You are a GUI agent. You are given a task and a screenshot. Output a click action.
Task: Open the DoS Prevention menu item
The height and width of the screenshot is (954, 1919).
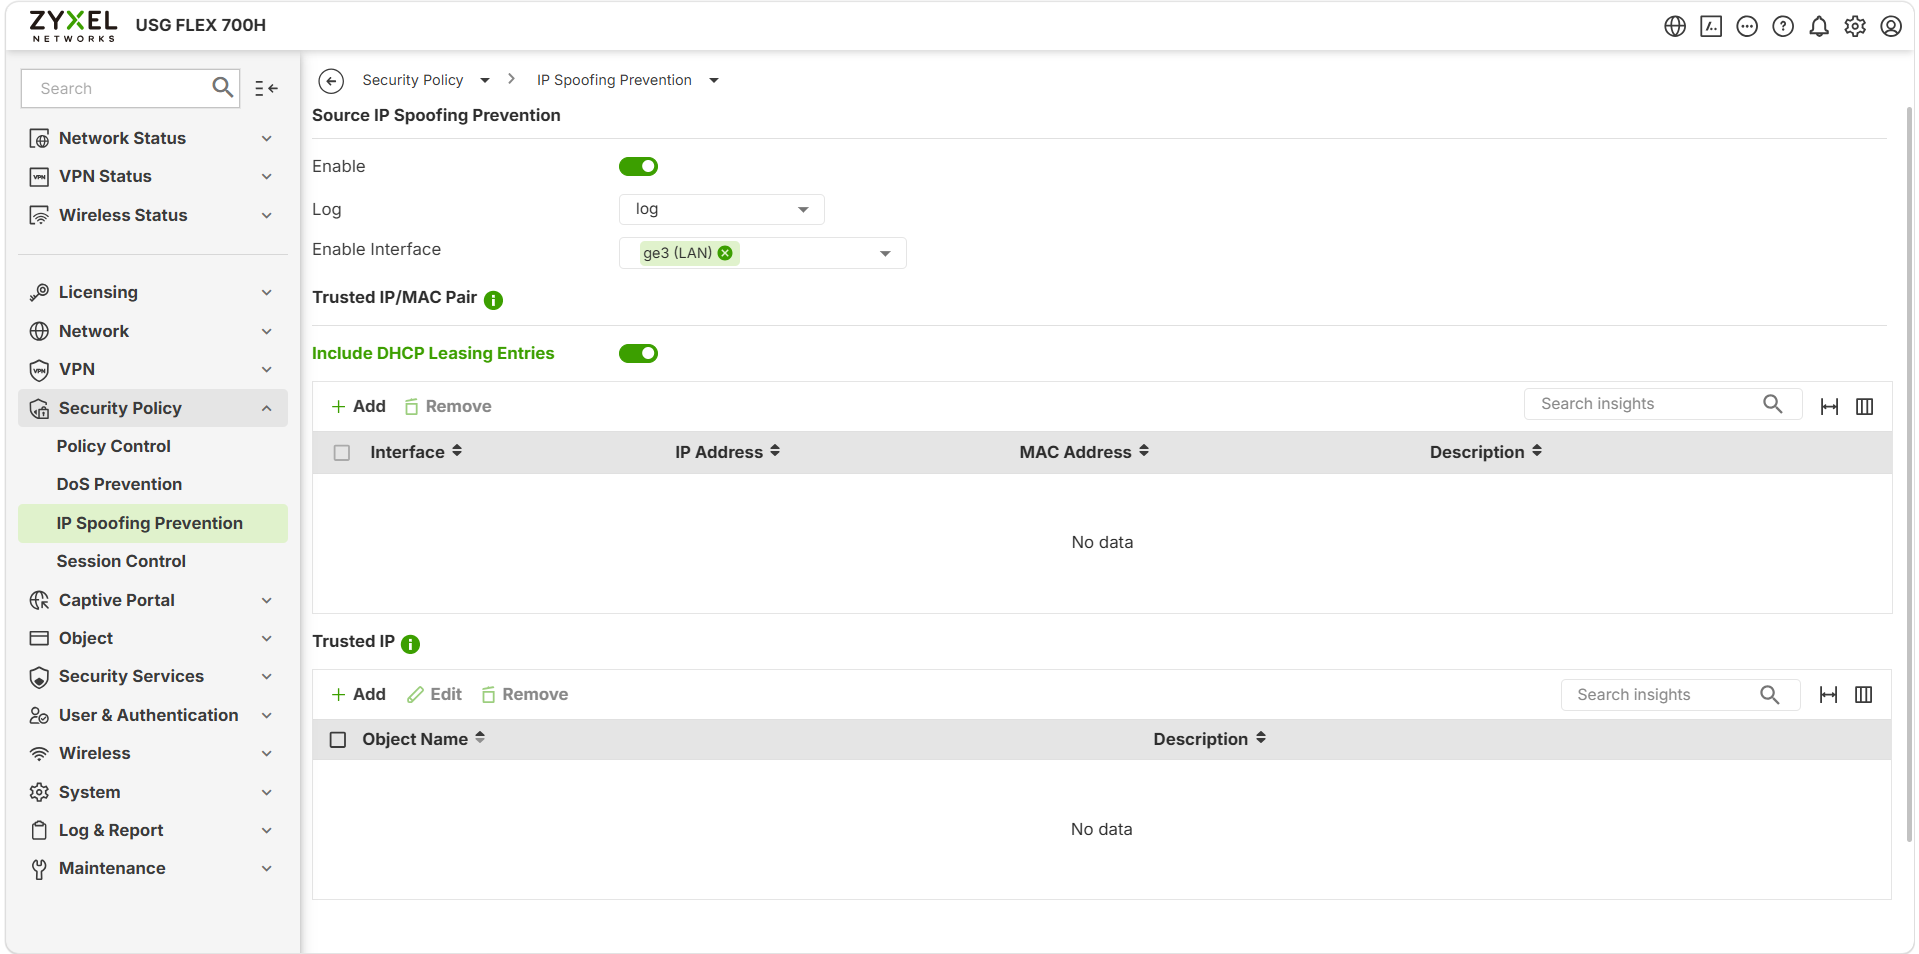[x=119, y=484]
